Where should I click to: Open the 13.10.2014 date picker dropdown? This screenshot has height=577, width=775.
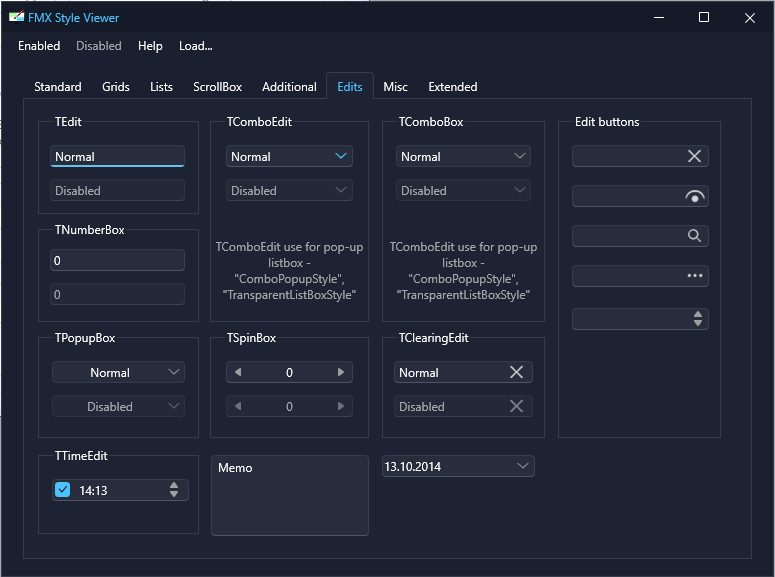point(522,466)
